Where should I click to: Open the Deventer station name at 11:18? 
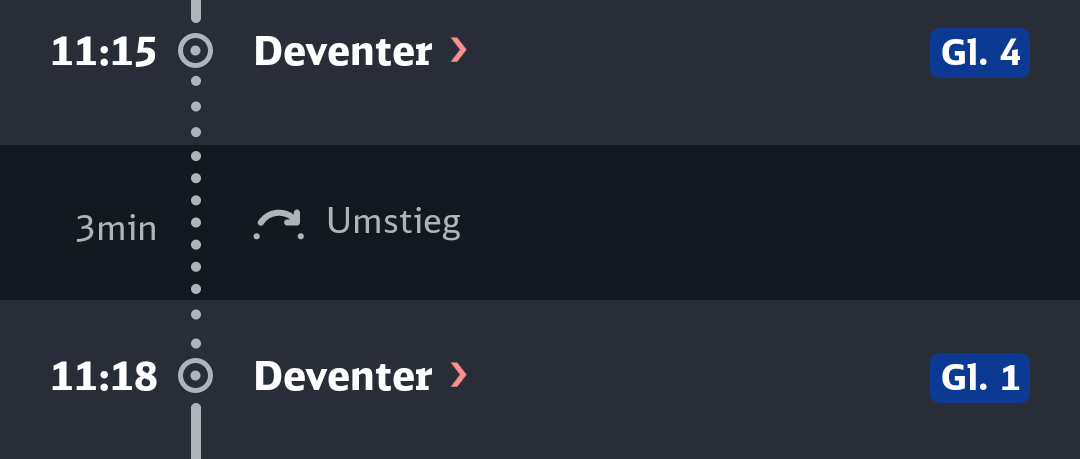[342, 376]
